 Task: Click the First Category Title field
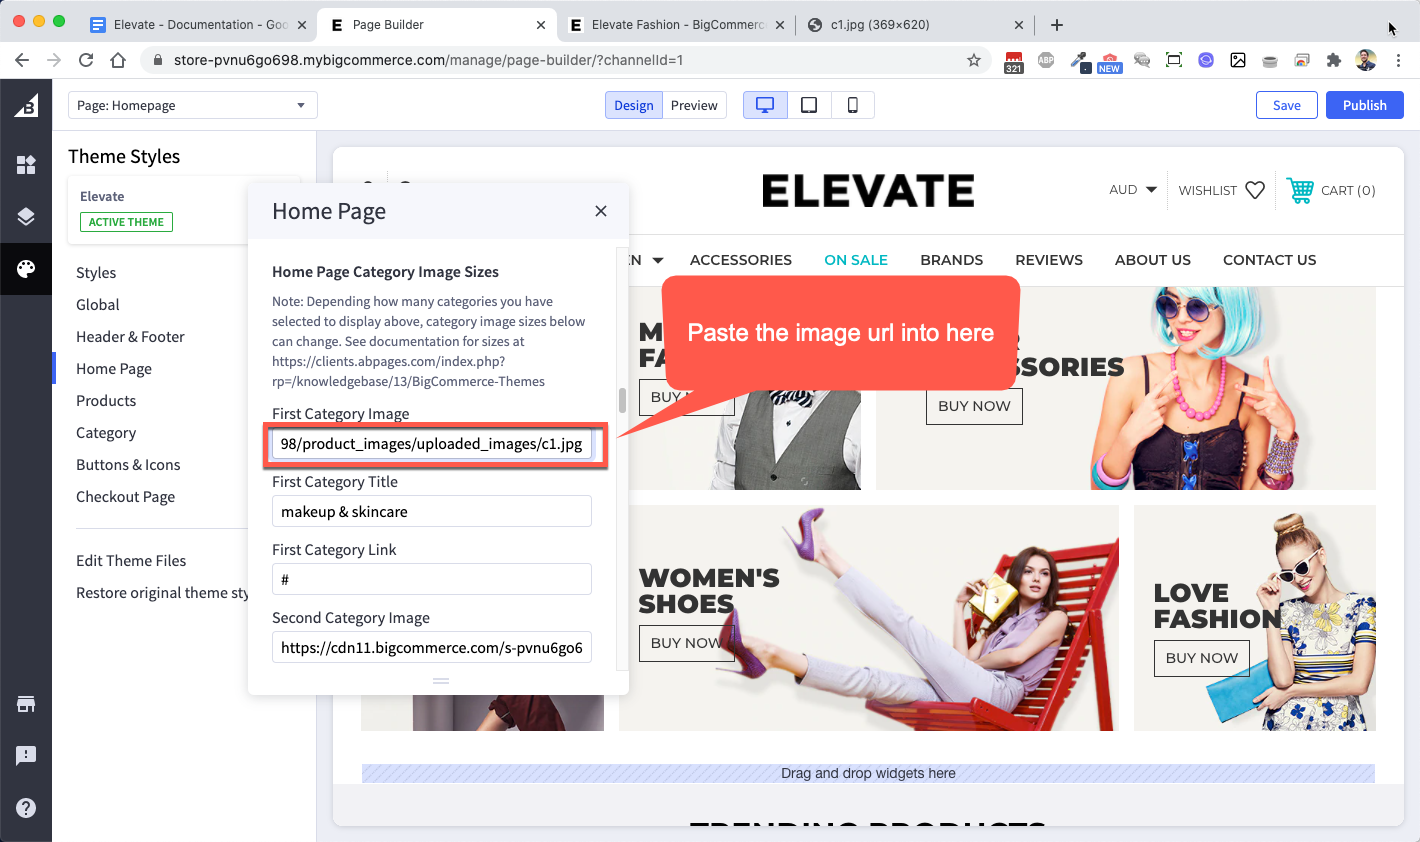432,512
